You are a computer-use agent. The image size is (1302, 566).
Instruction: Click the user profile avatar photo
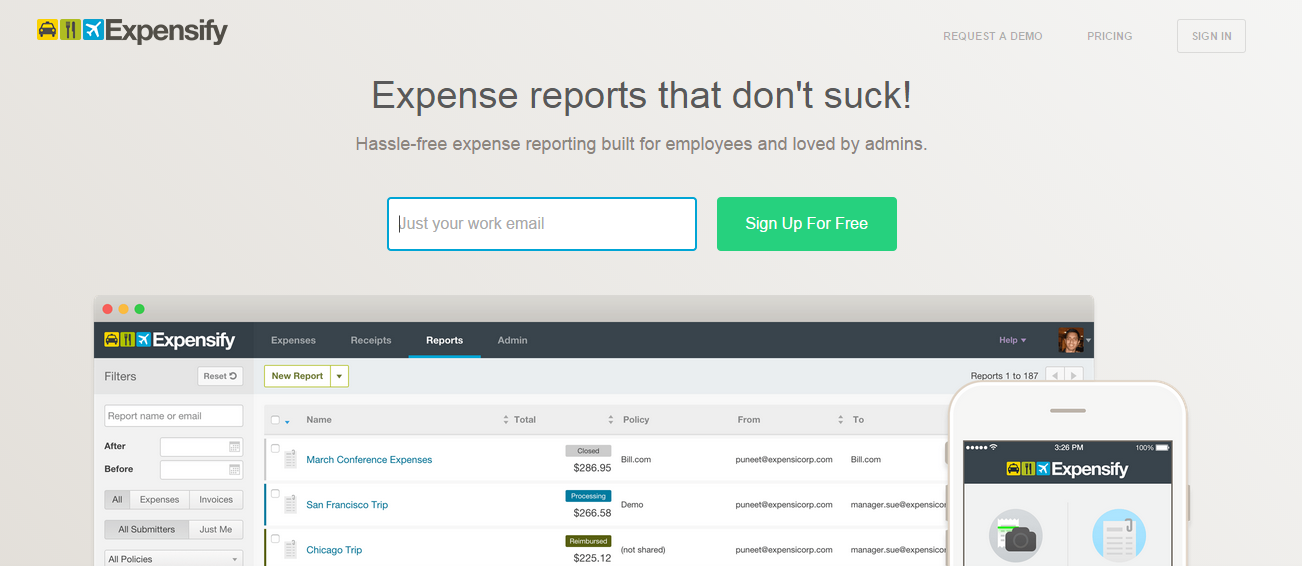click(1070, 340)
